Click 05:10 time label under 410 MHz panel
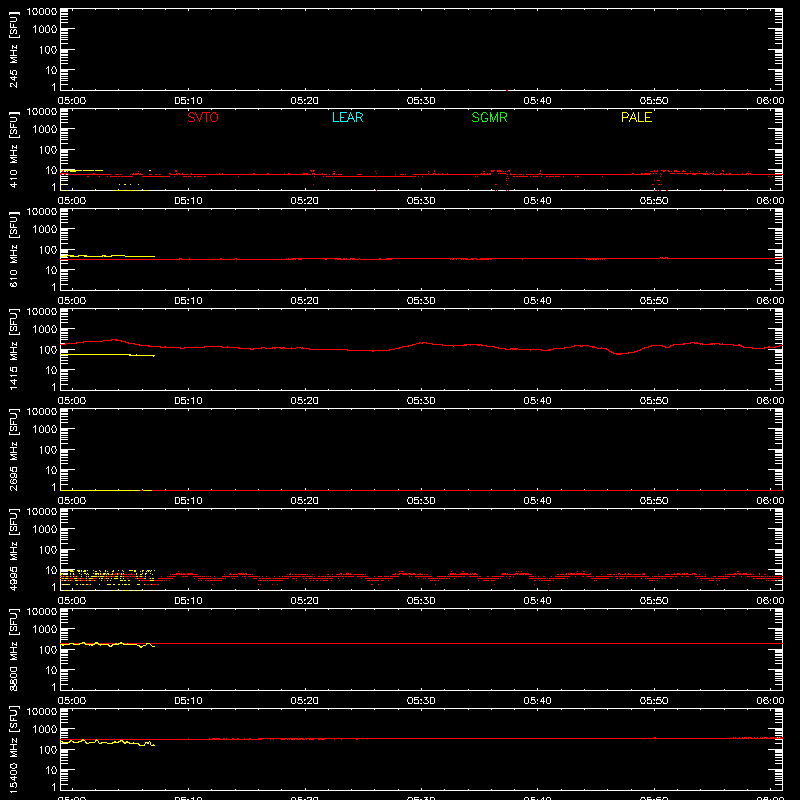Image resolution: width=800 pixels, height=800 pixels. tap(188, 201)
